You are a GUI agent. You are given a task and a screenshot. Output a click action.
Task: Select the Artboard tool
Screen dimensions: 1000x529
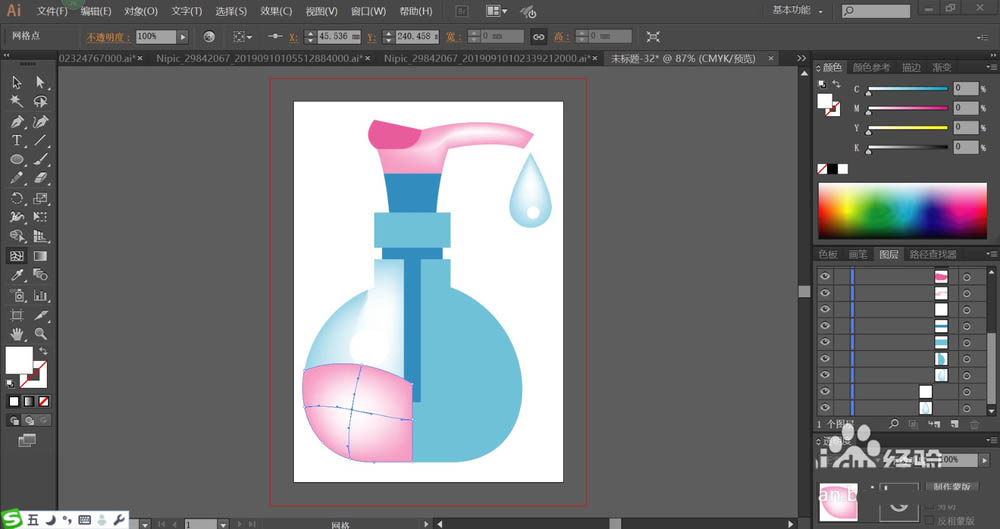click(17, 315)
